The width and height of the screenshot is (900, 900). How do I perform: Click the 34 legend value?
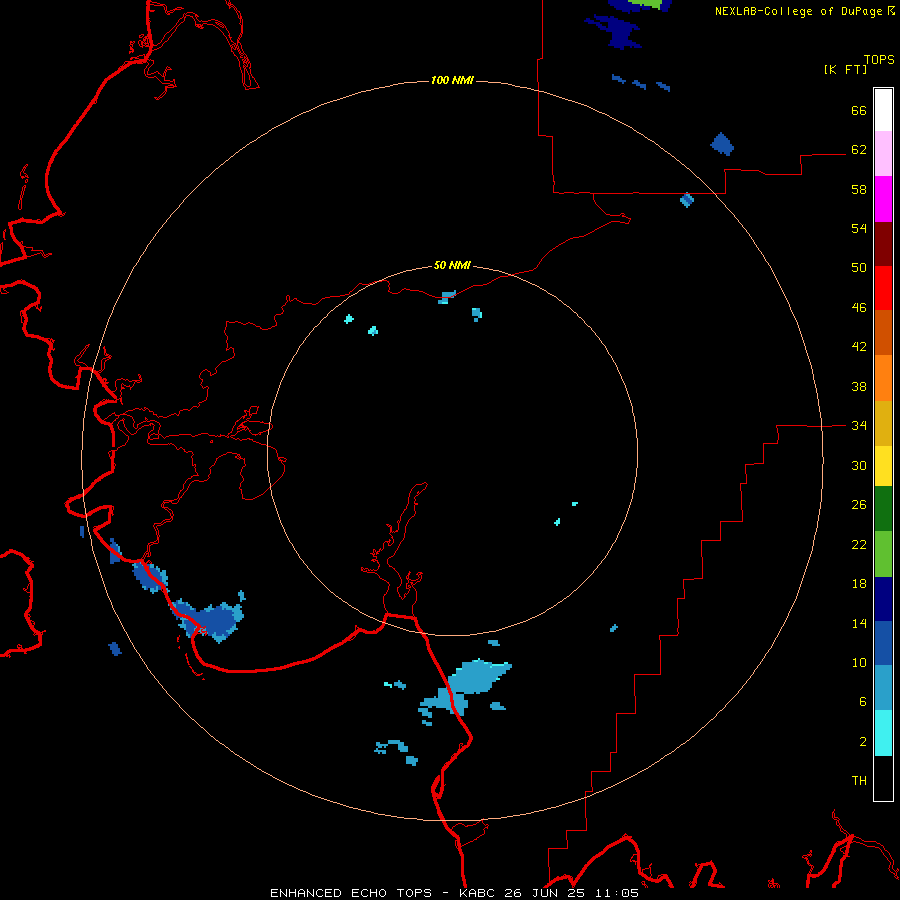[x=859, y=426]
